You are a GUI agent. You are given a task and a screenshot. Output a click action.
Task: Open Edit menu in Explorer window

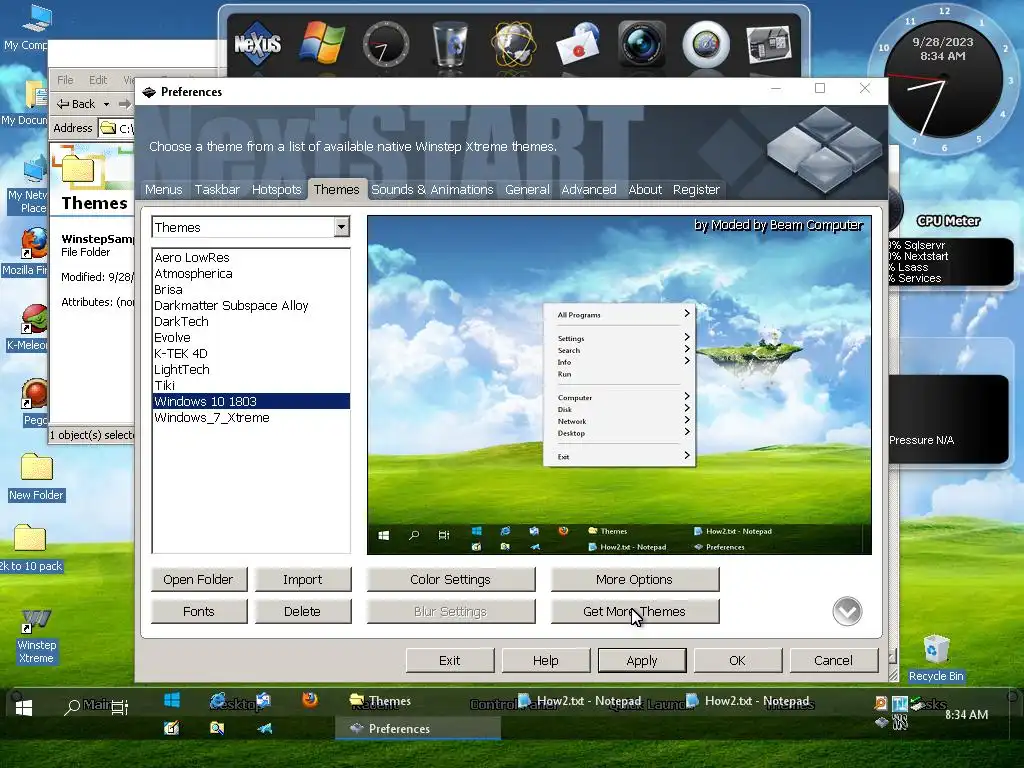[98, 80]
